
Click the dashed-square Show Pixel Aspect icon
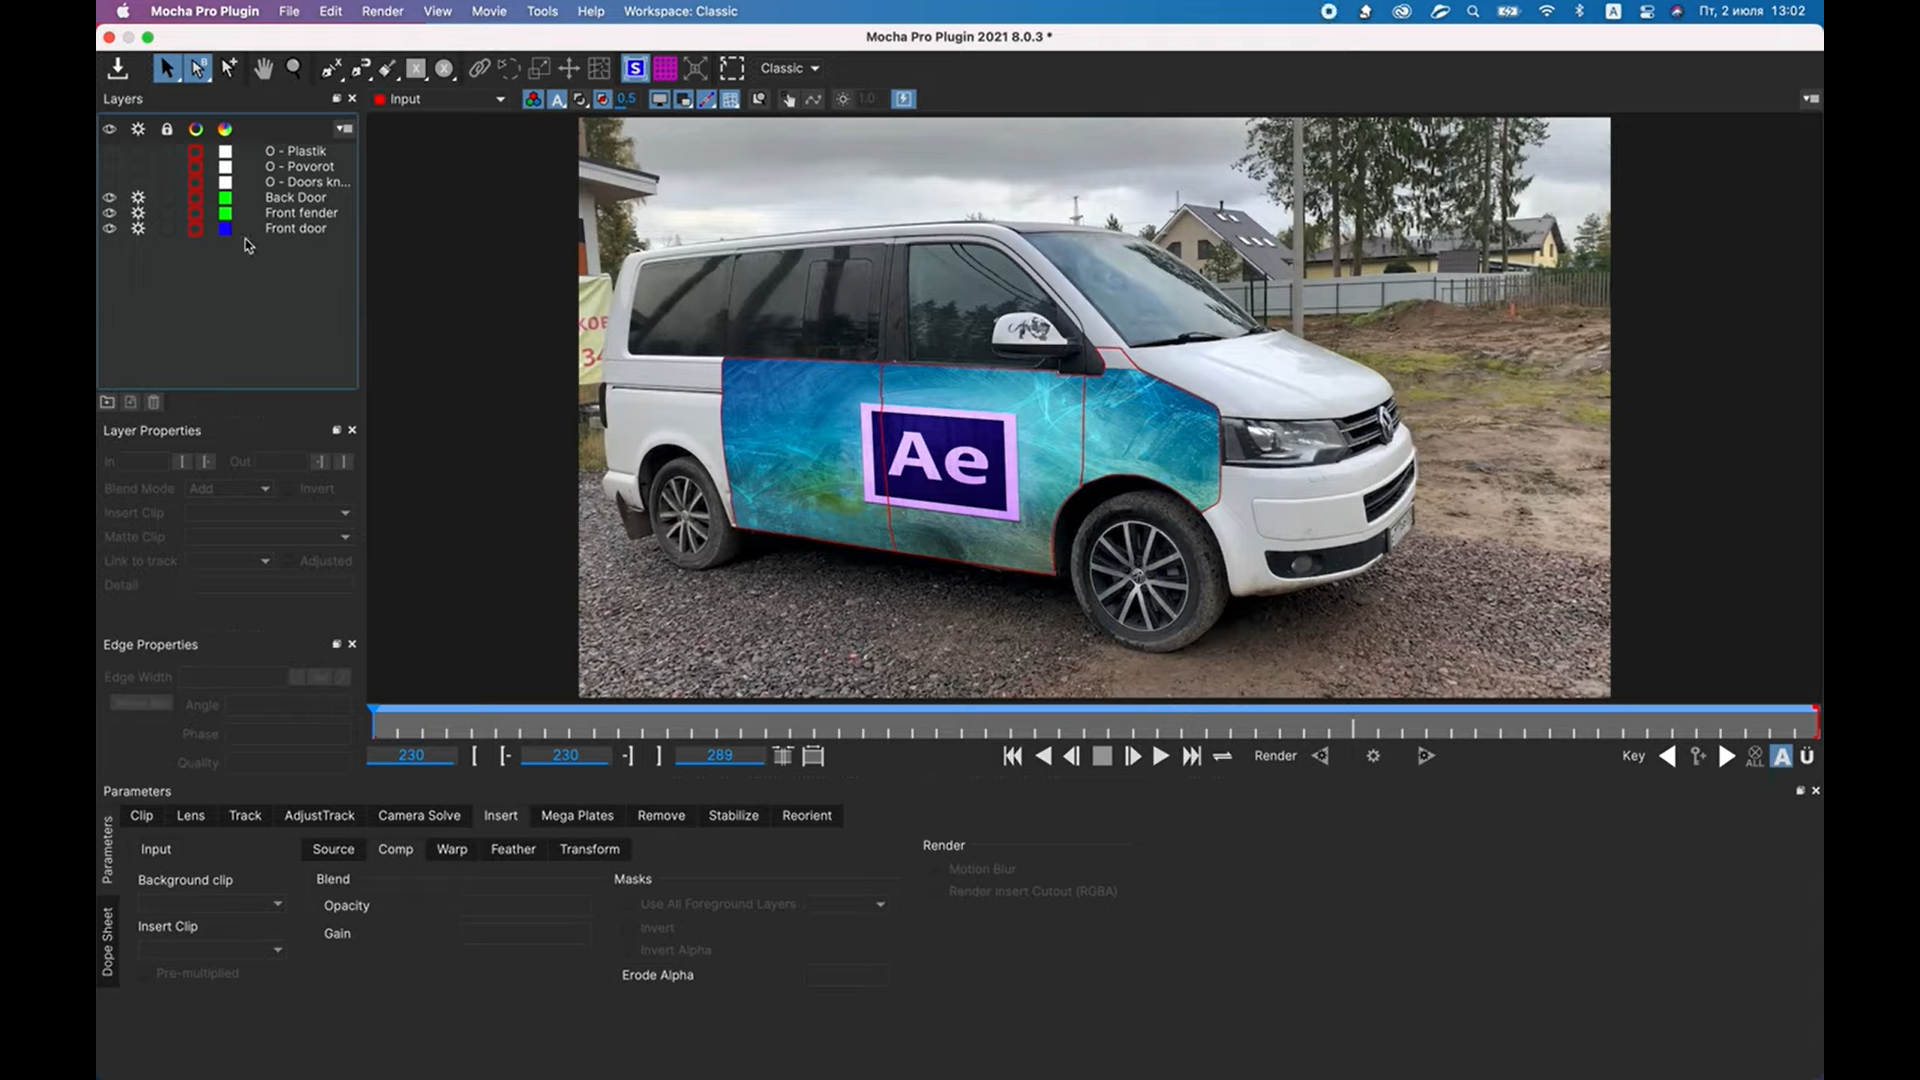(732, 68)
